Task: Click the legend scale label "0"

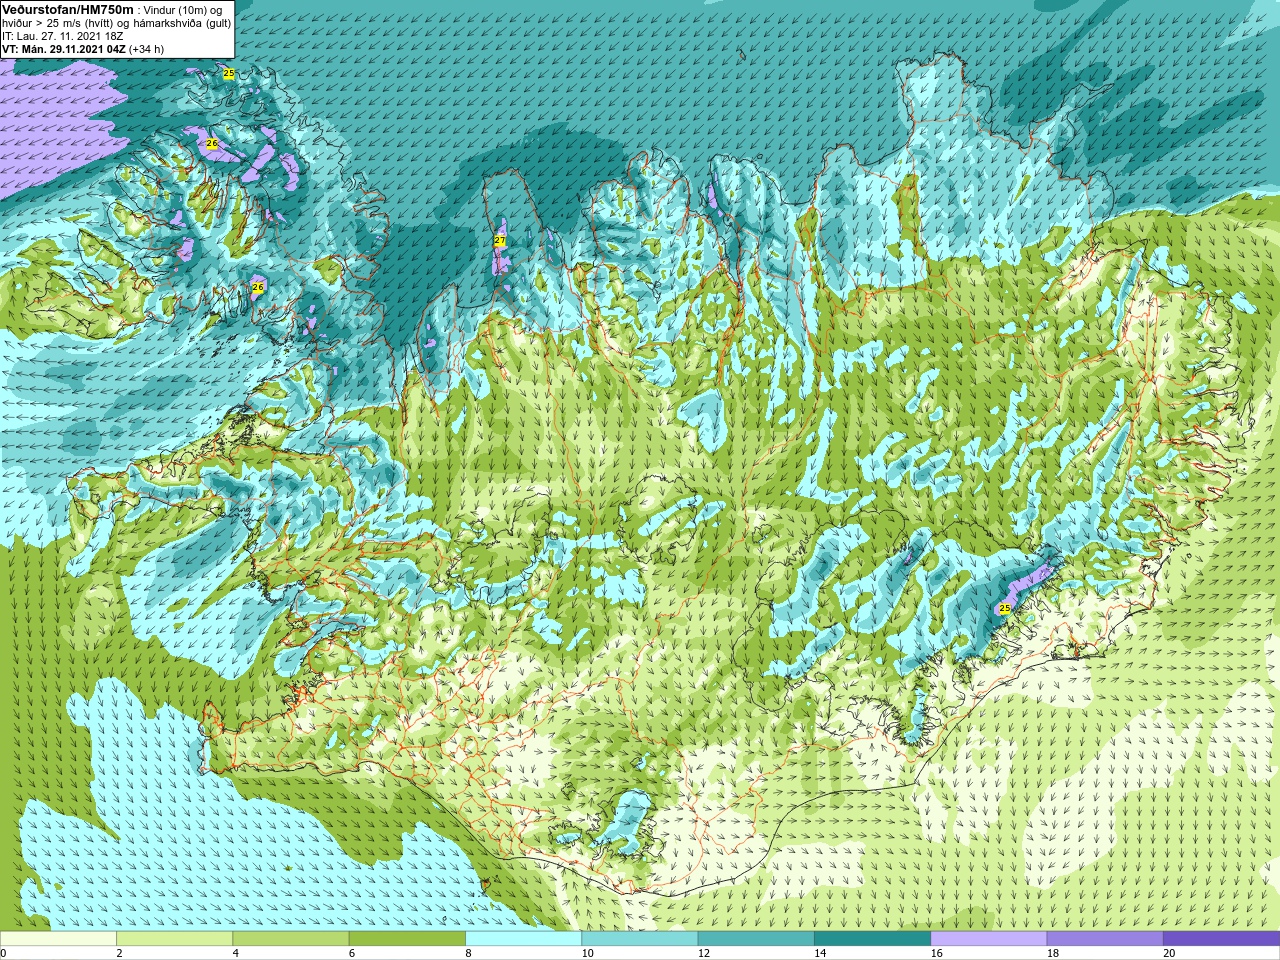Action: pos(3,953)
